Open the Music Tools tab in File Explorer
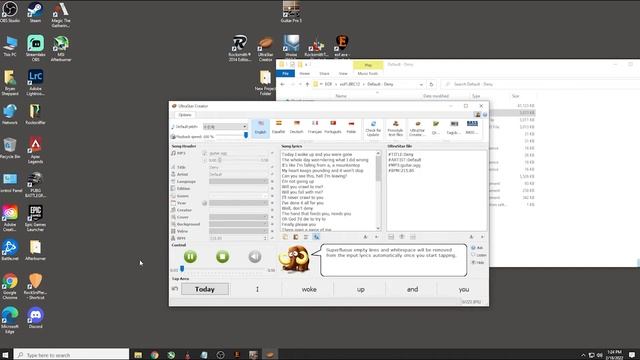 click(x=368, y=73)
